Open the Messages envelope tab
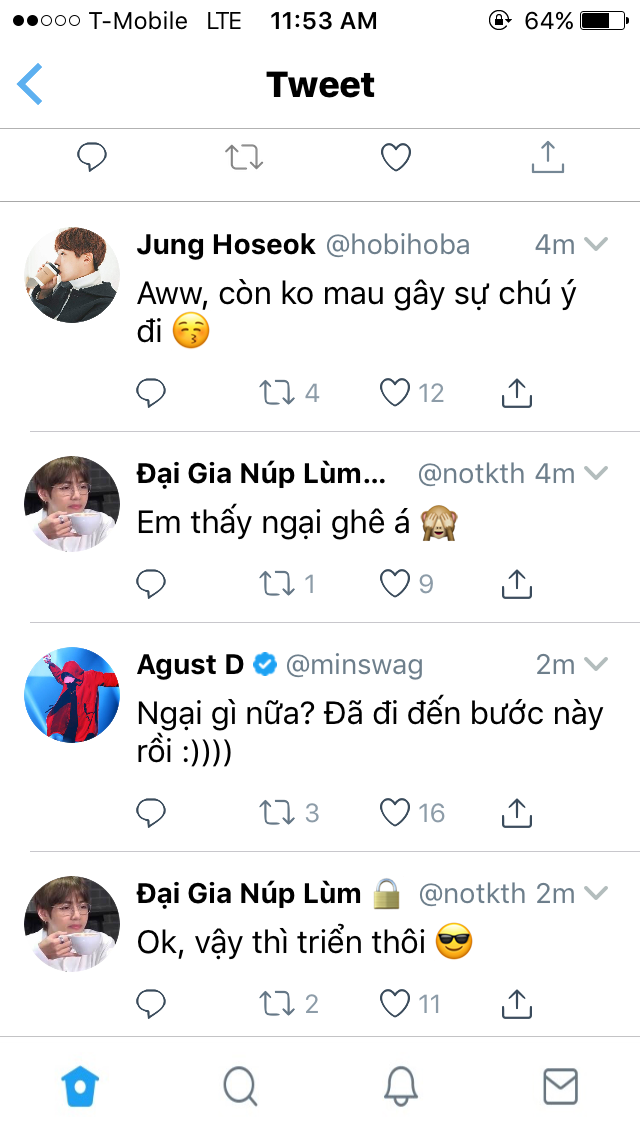640x1136 pixels. 560,1086
